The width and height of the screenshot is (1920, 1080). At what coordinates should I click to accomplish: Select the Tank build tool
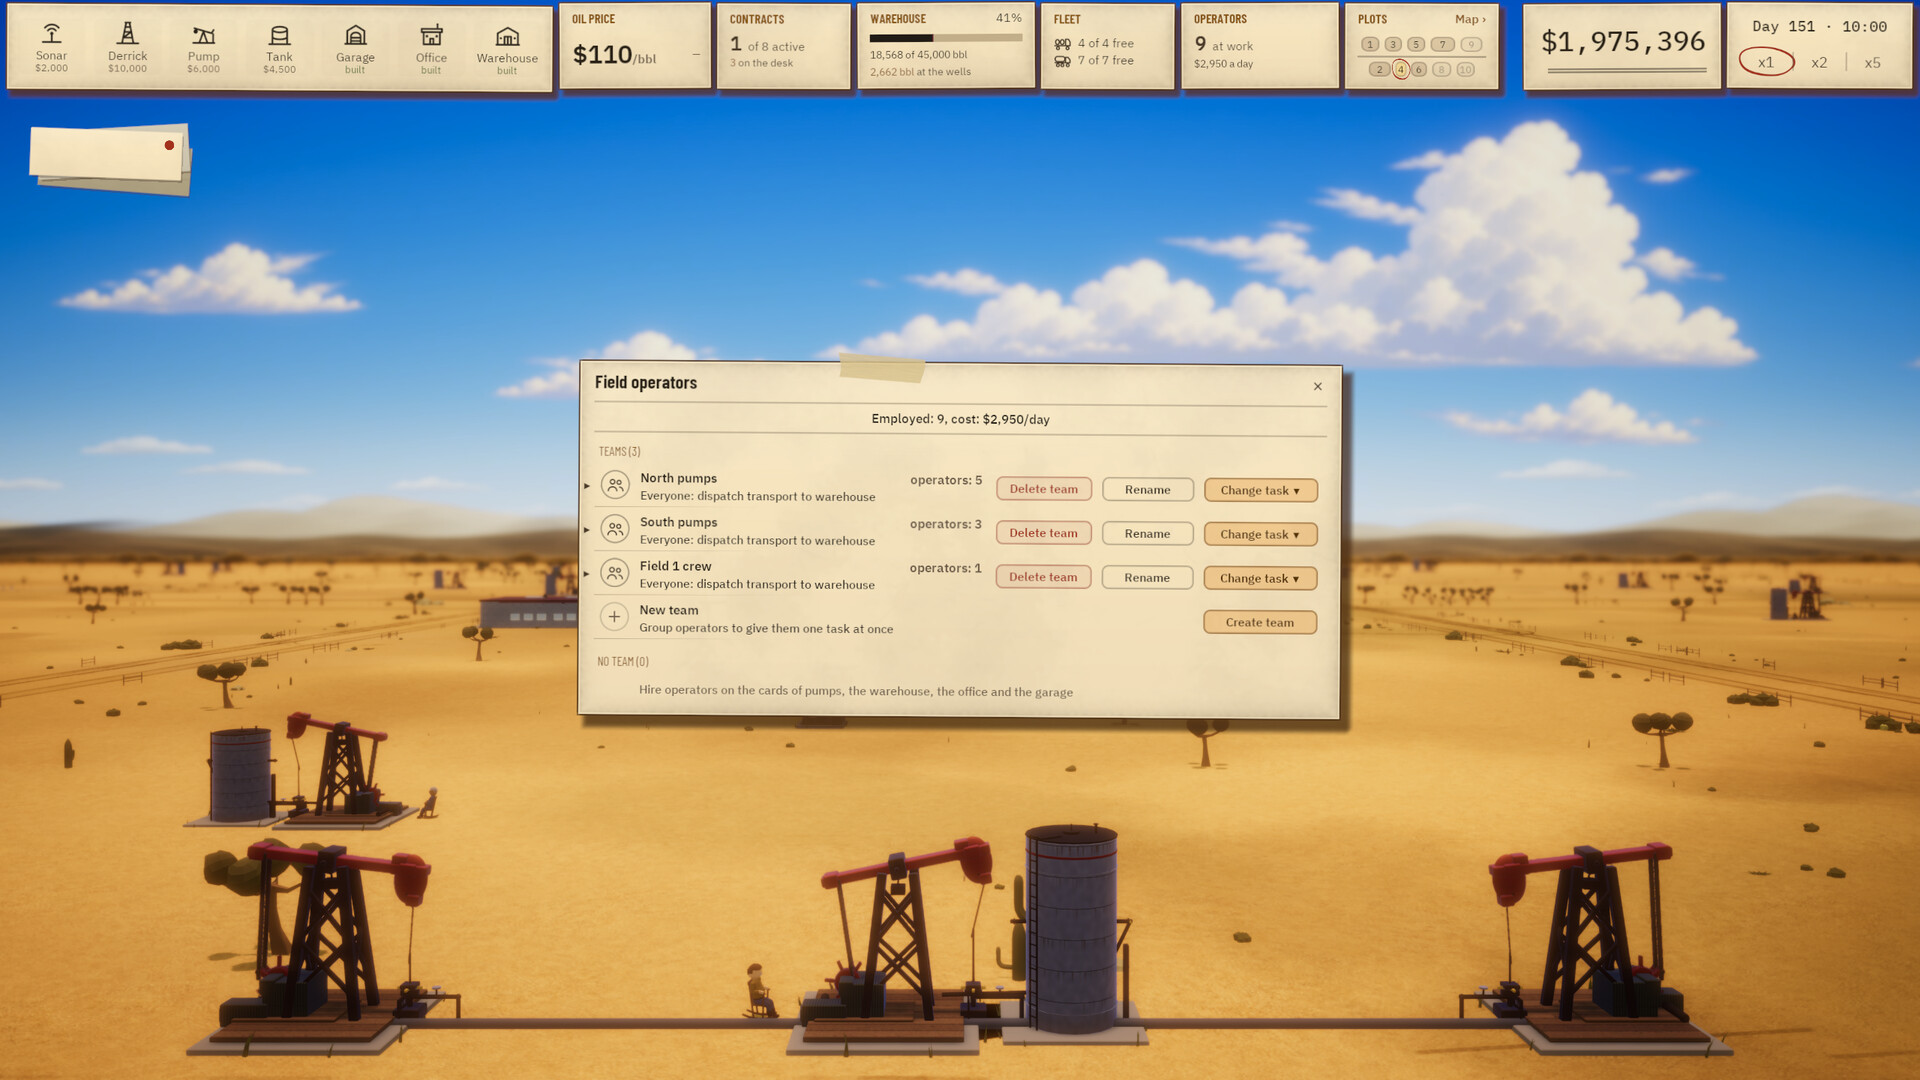279,47
